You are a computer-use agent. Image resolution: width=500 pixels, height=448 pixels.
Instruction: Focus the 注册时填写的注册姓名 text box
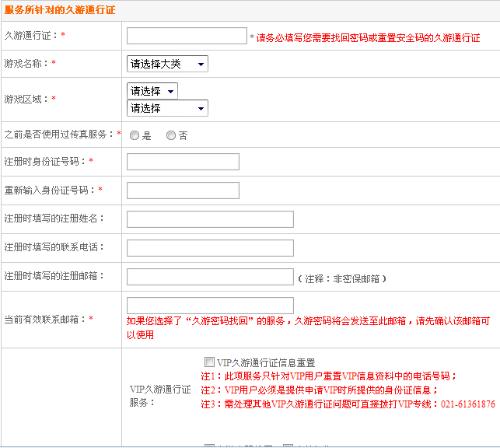[210, 219]
